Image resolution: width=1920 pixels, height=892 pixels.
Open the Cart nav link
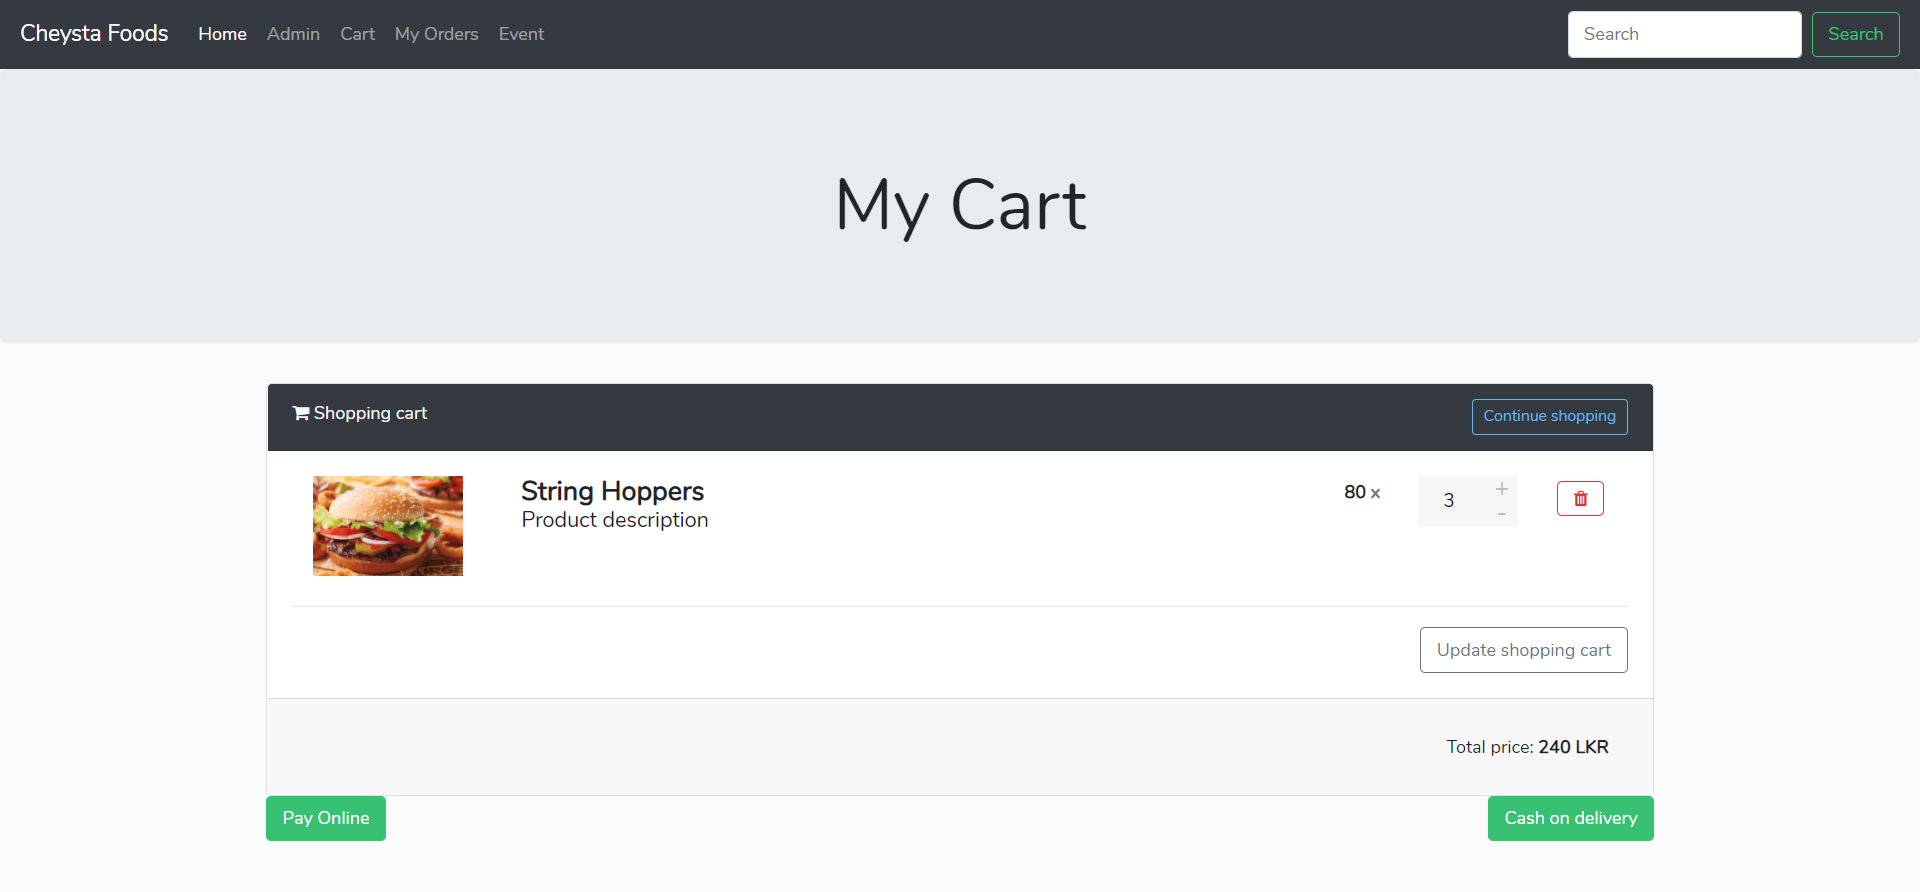(x=357, y=34)
